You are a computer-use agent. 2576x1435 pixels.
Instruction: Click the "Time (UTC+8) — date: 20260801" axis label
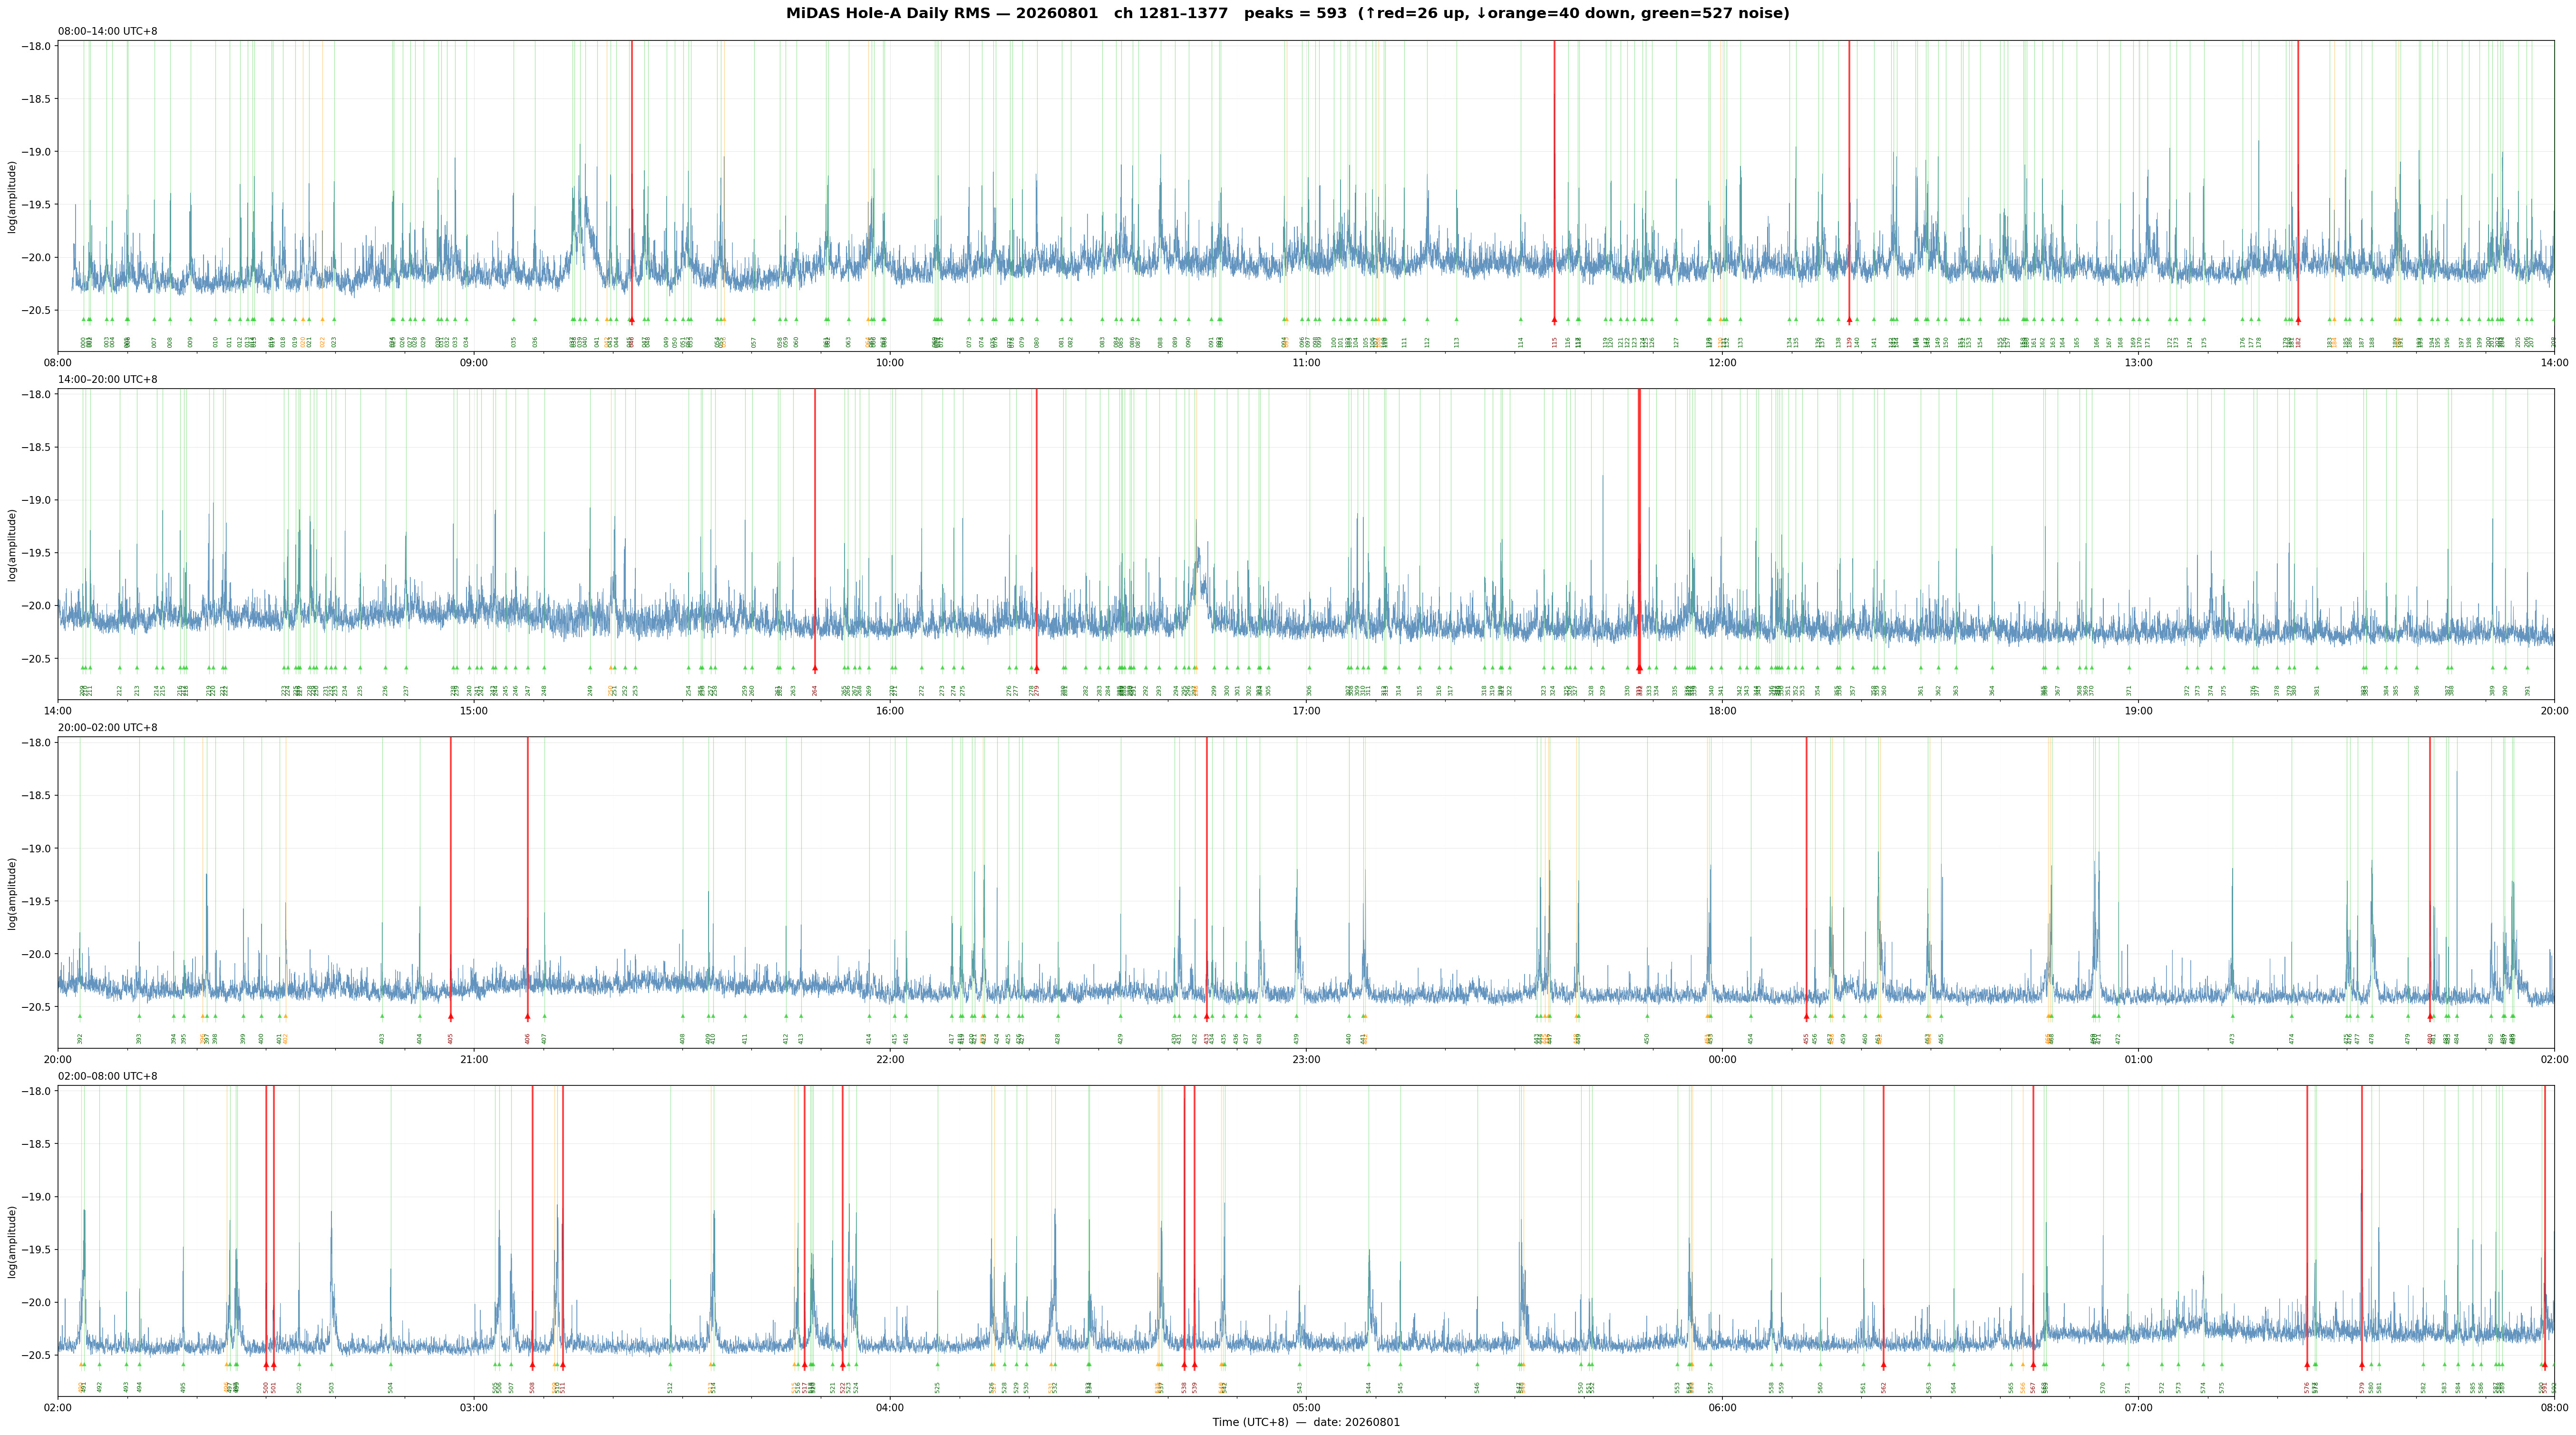pos(1306,1422)
